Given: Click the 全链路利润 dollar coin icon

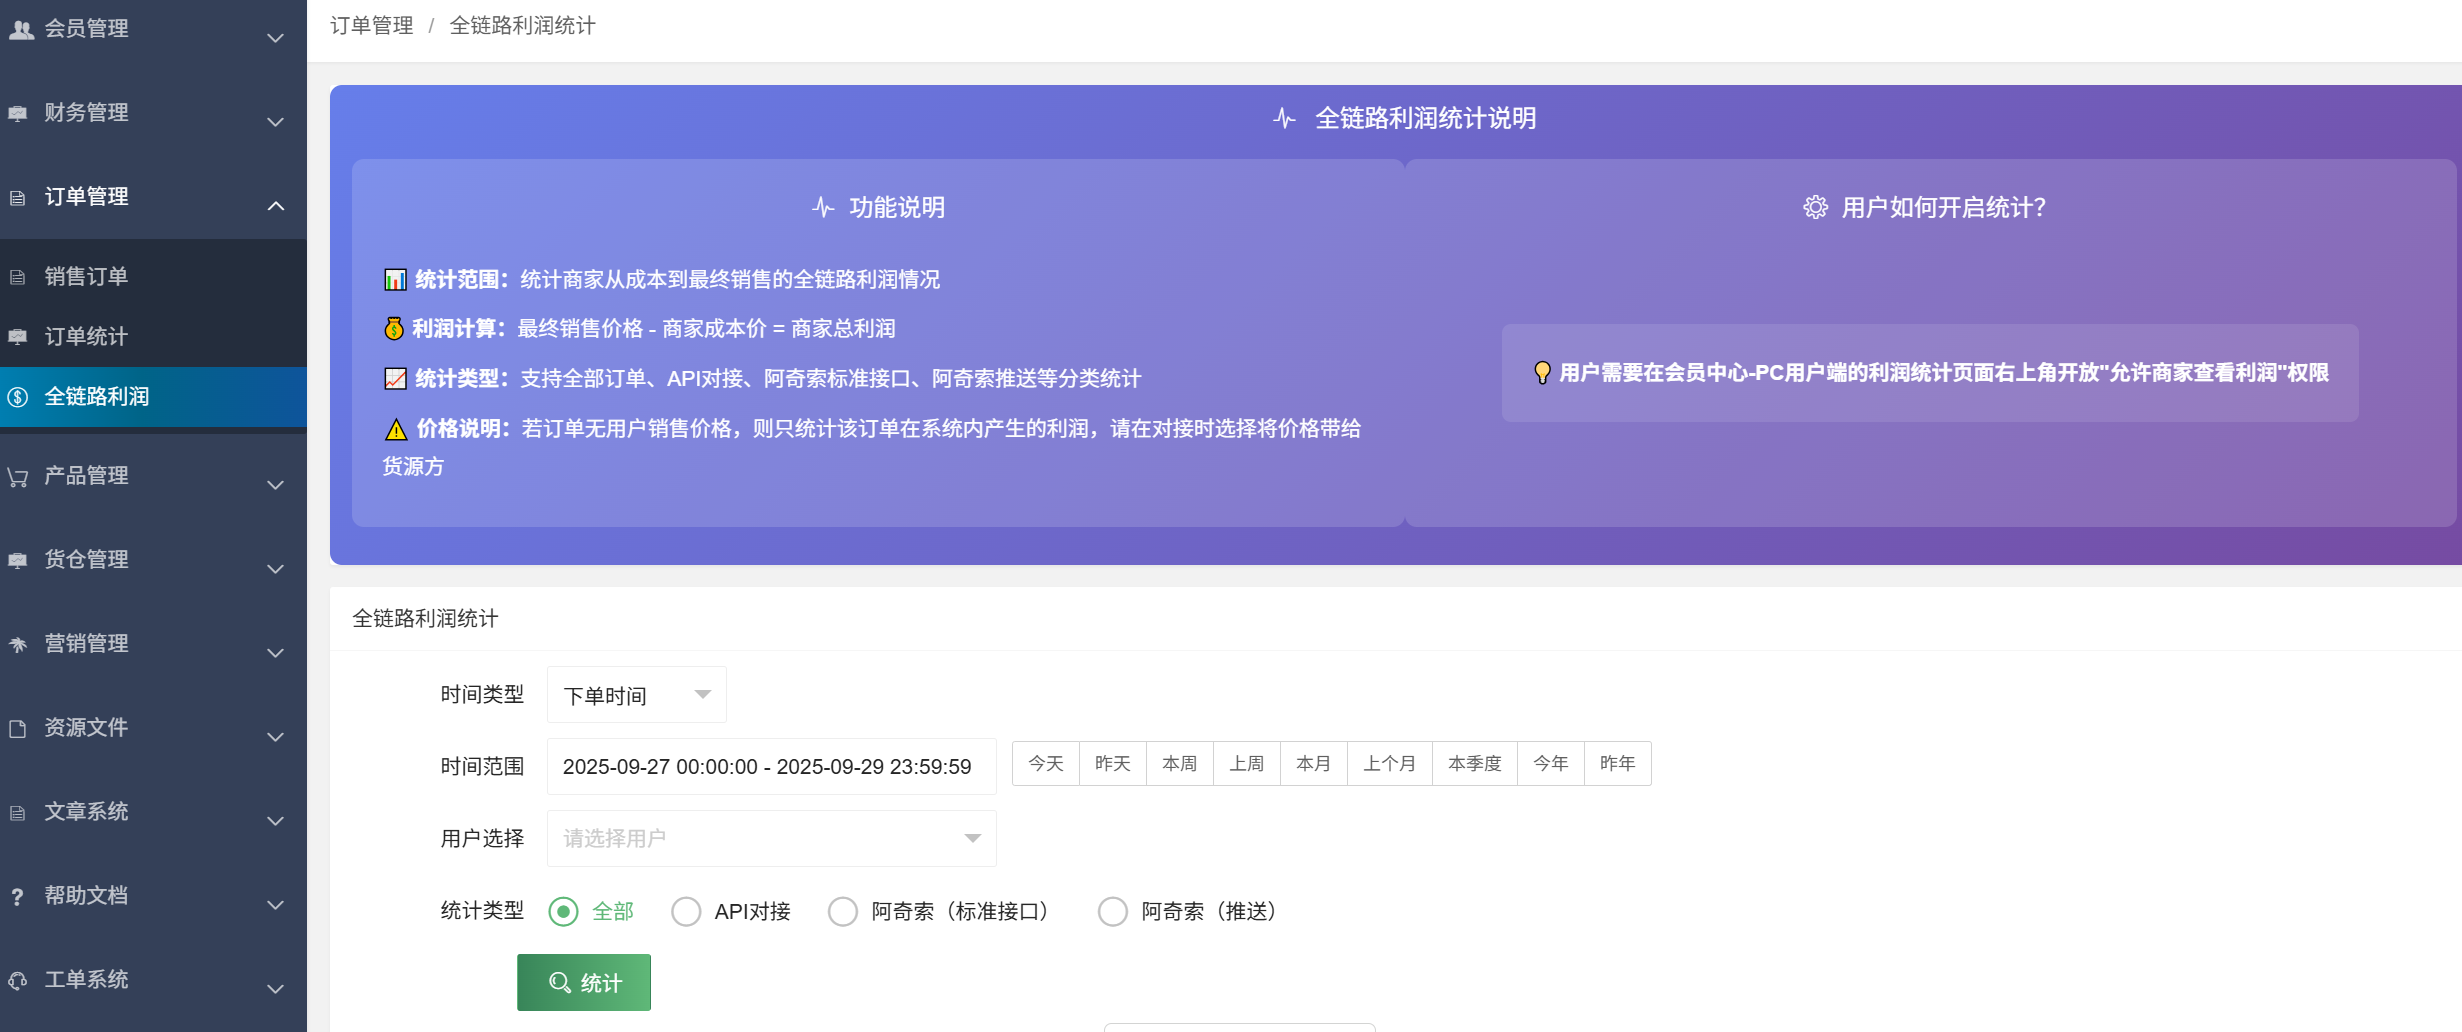Looking at the screenshot, I should 18,397.
